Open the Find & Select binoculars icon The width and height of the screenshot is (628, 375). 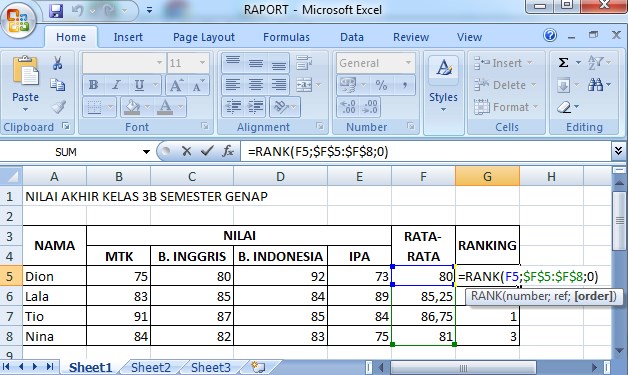pyautogui.click(x=596, y=85)
